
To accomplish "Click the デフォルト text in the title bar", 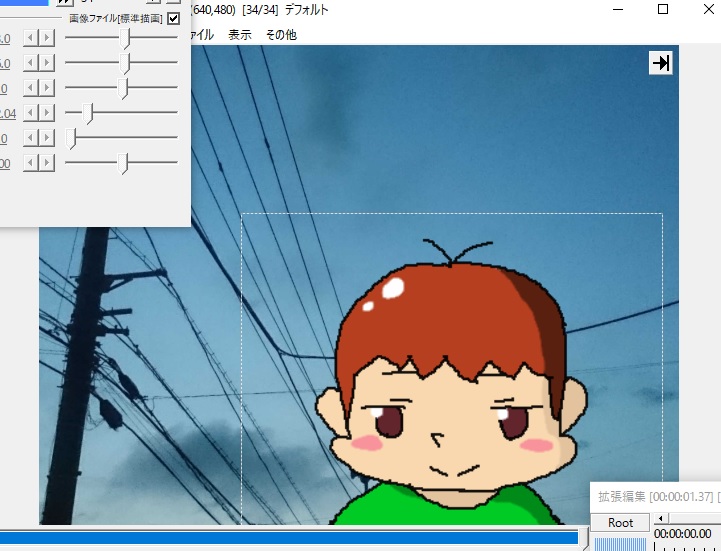I will (306, 9).
